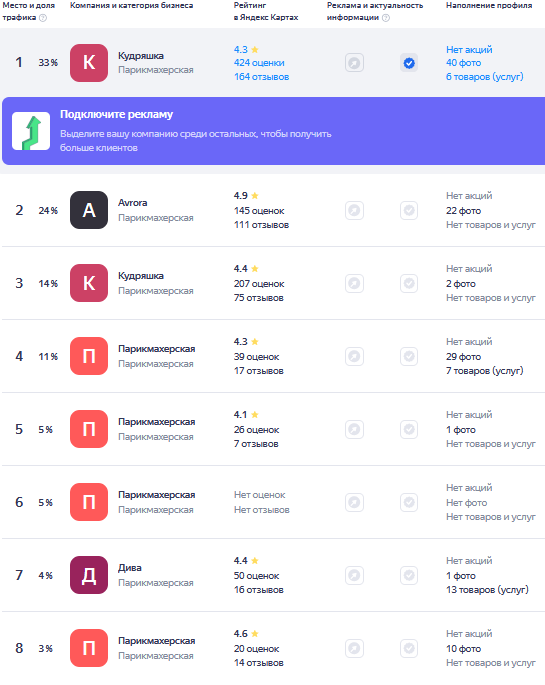The height and width of the screenshot is (685, 545).
Task: Open '6 товаров (услуг)' link
Action: click(484, 77)
